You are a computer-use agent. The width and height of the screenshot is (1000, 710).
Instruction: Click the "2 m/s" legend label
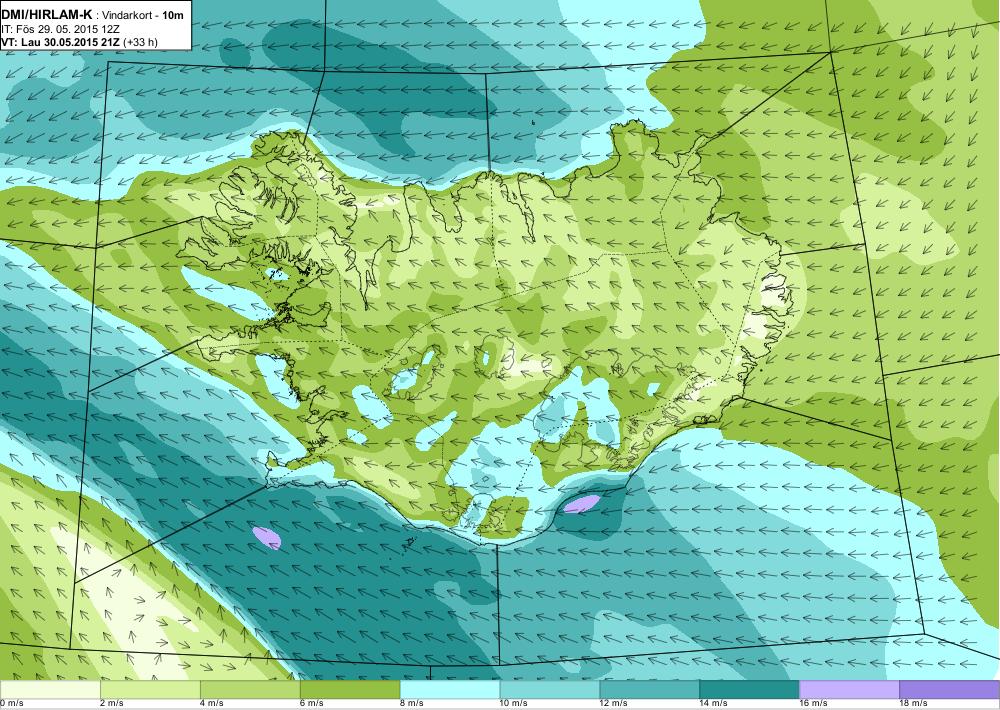[112, 704]
